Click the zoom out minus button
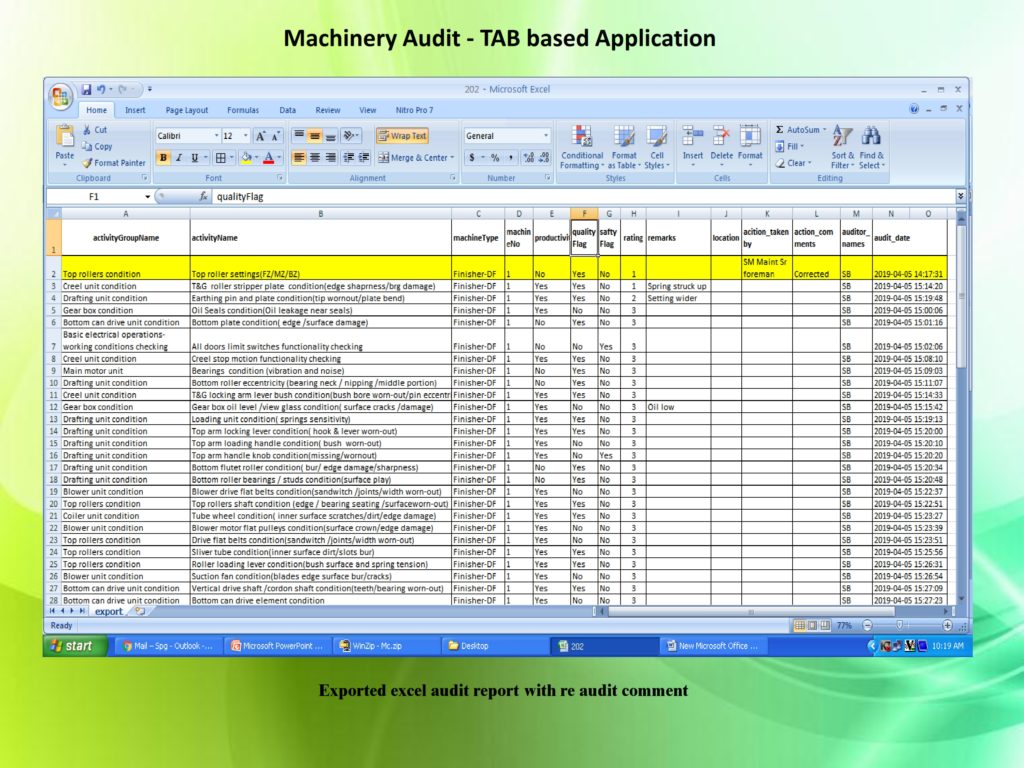This screenshot has width=1024, height=768. click(867, 626)
